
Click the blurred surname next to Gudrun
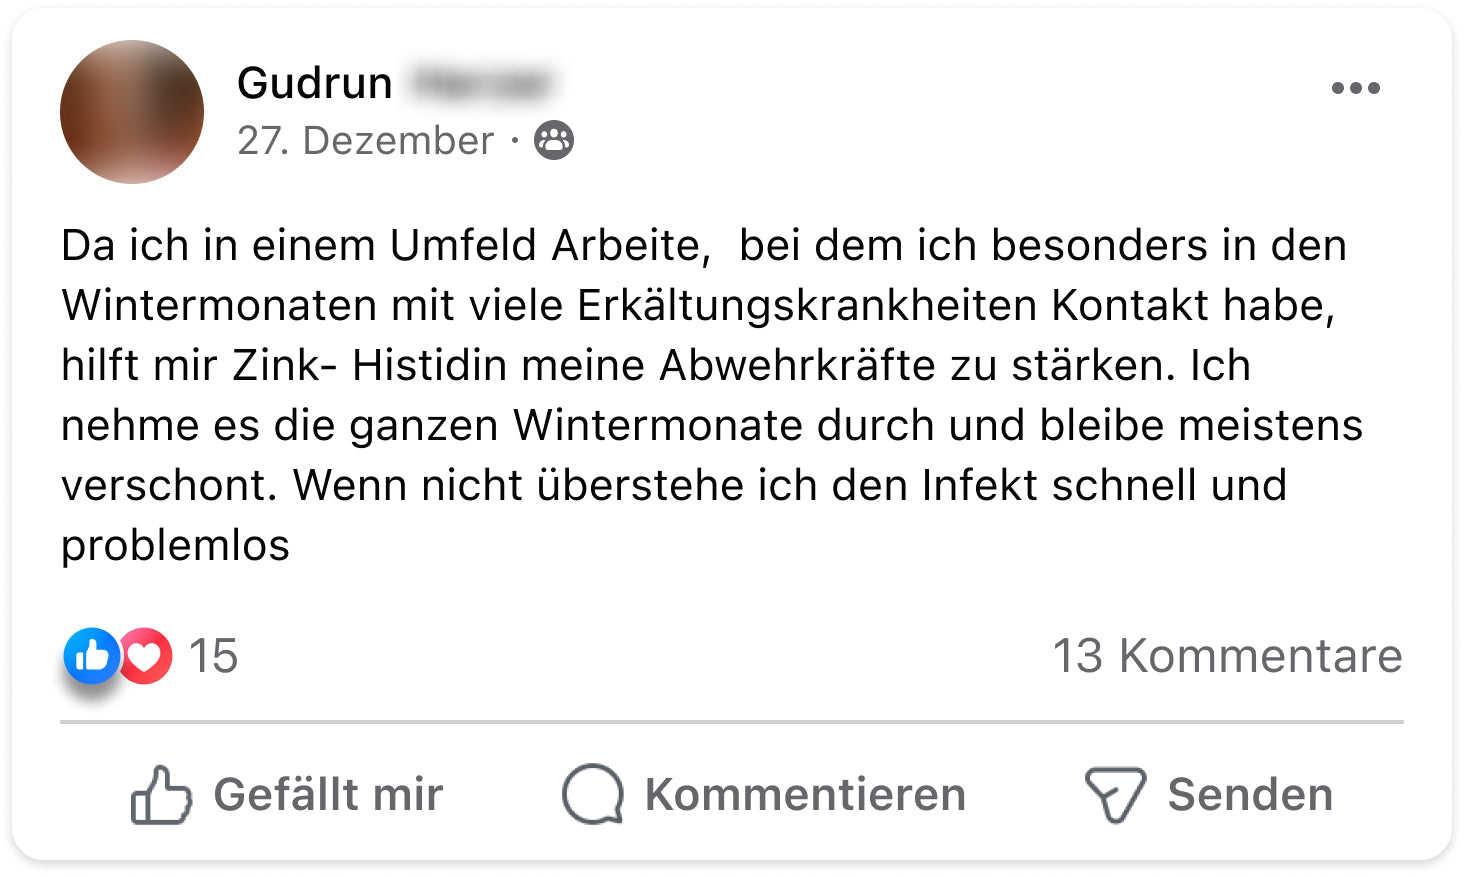(x=480, y=83)
